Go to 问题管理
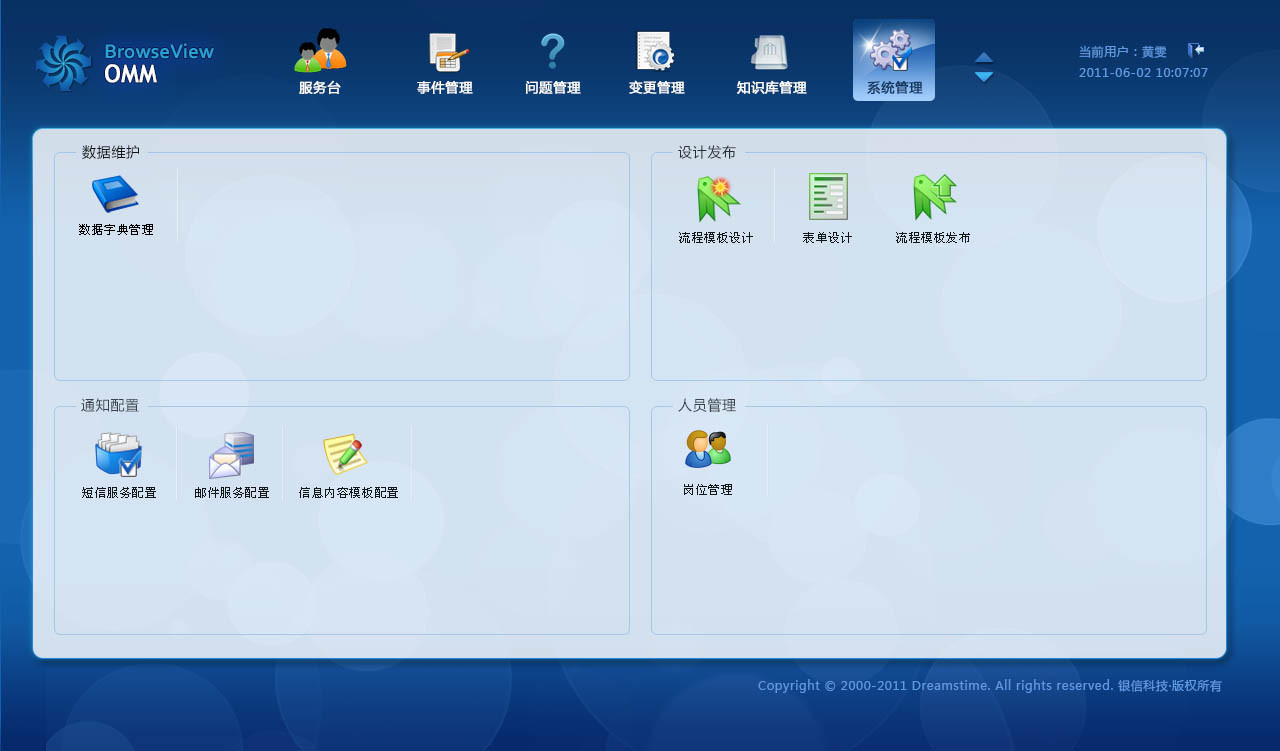Image resolution: width=1280 pixels, height=751 pixels. point(551,60)
